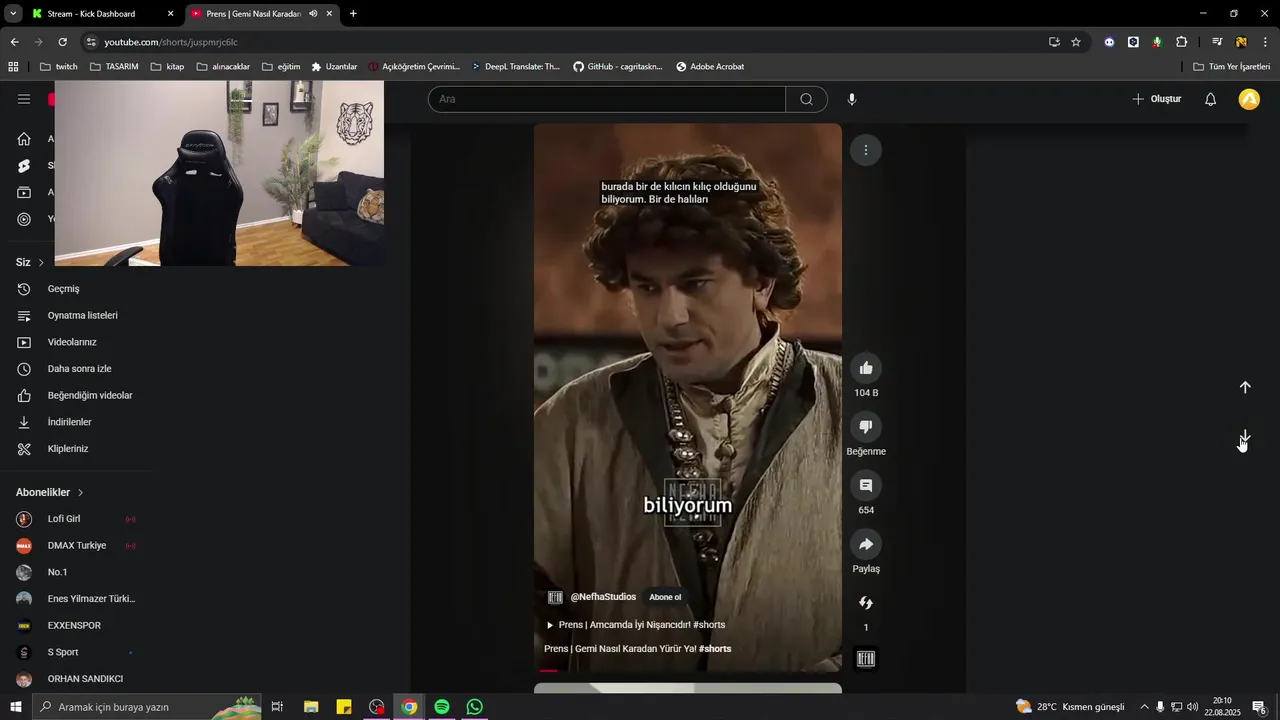The image size is (1280, 720).
Task: Show hidden system tray icons
Action: tap(1144, 707)
